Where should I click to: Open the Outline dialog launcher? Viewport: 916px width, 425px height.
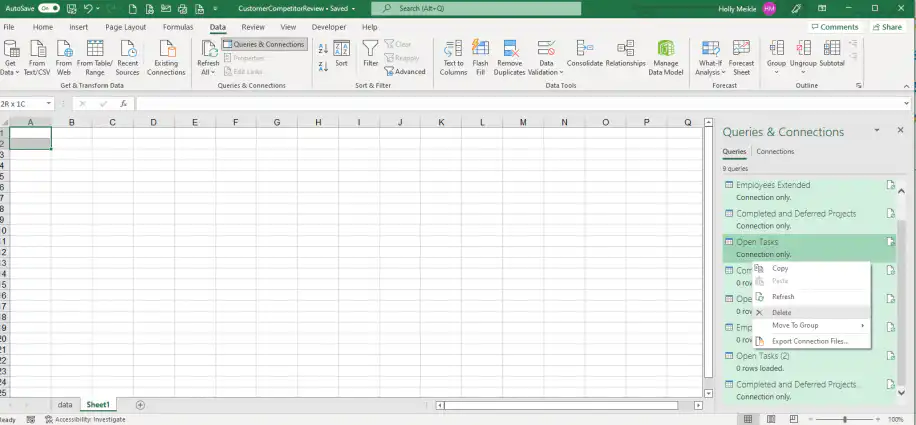tap(859, 85)
